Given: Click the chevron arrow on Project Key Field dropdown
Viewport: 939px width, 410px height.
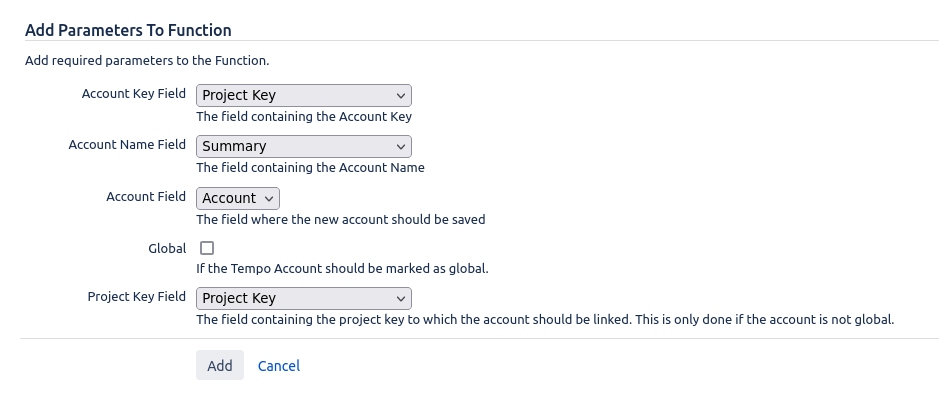Looking at the screenshot, I should pyautogui.click(x=401, y=299).
